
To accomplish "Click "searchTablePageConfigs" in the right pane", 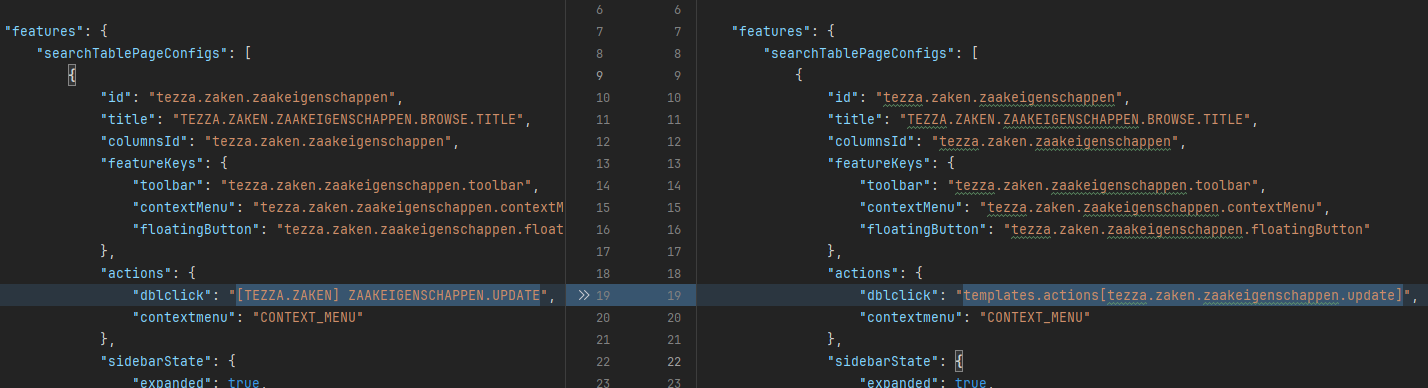I will (857, 54).
